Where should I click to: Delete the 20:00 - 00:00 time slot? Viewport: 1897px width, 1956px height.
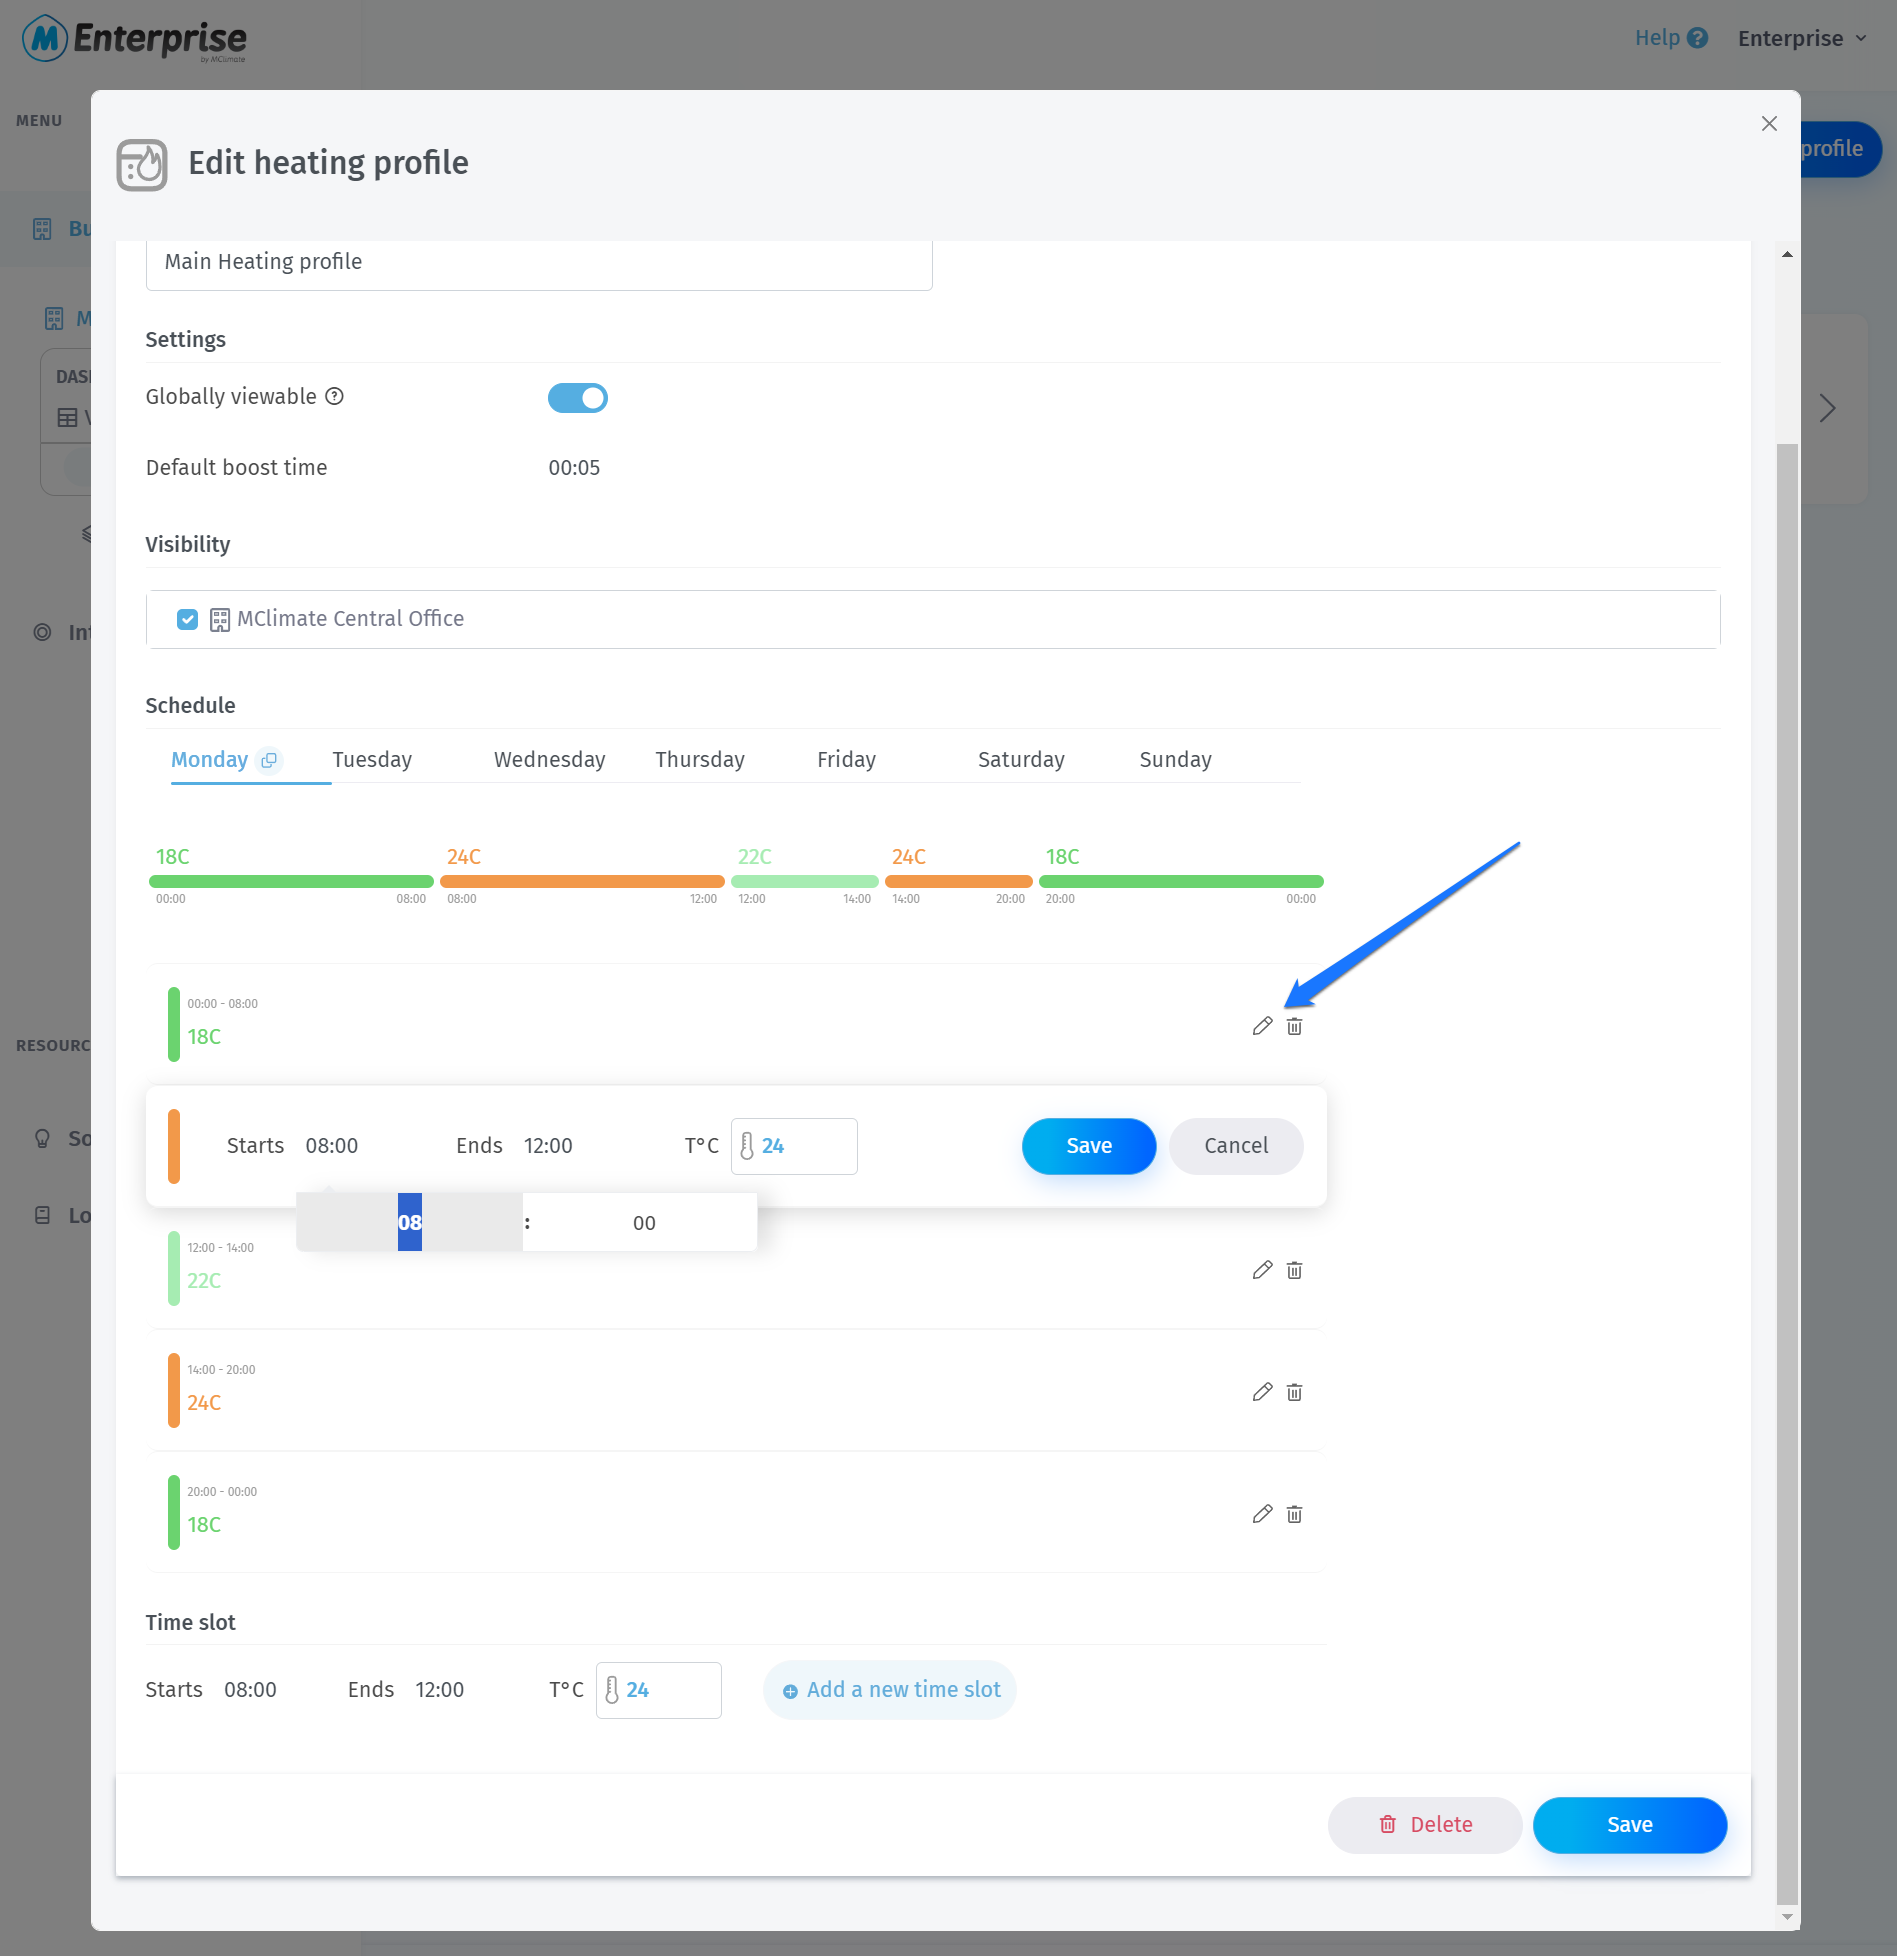pyautogui.click(x=1294, y=1514)
